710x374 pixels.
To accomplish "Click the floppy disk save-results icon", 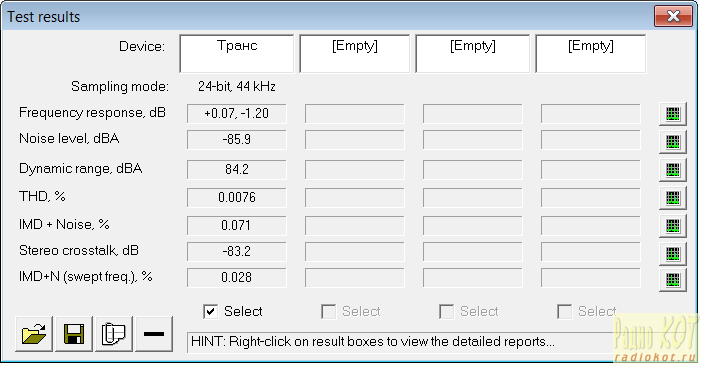I will pyautogui.click(x=74, y=334).
